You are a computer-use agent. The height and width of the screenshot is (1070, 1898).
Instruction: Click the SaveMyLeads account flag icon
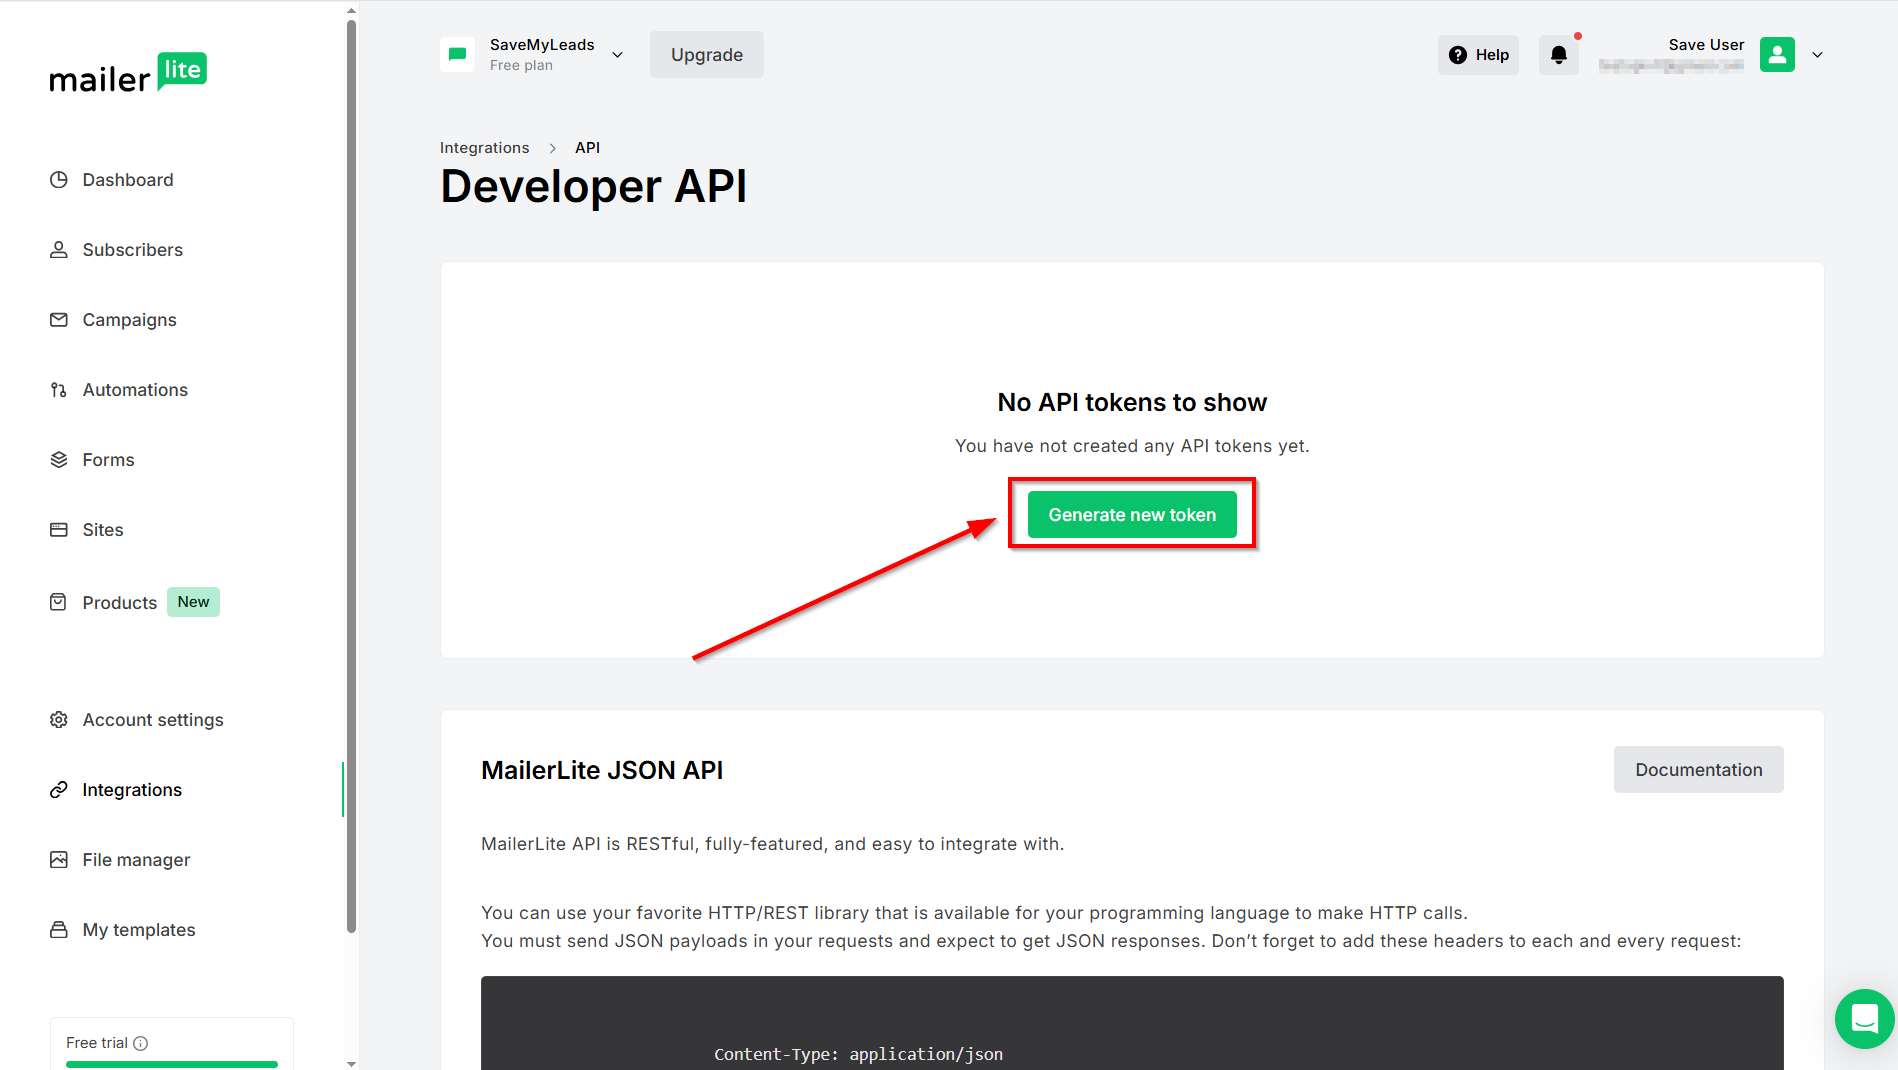point(458,55)
